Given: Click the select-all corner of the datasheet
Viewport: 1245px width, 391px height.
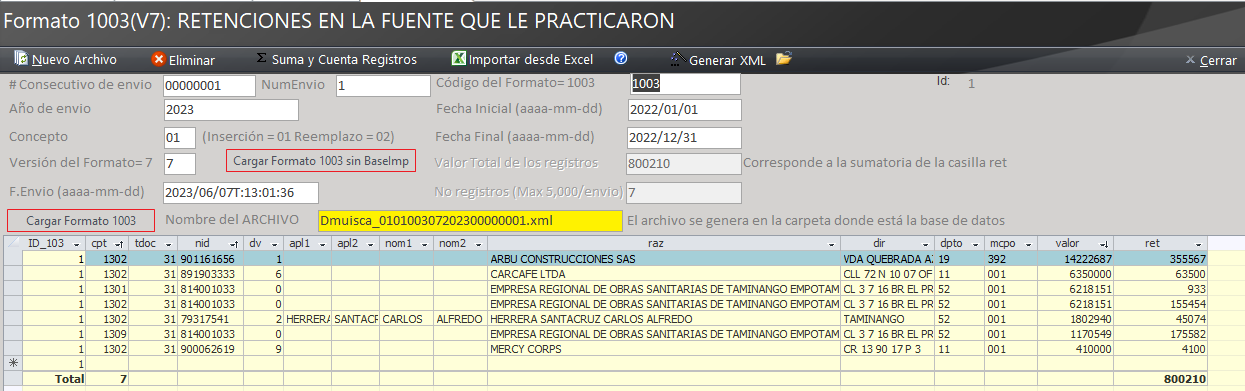Looking at the screenshot, I should [x=12, y=244].
